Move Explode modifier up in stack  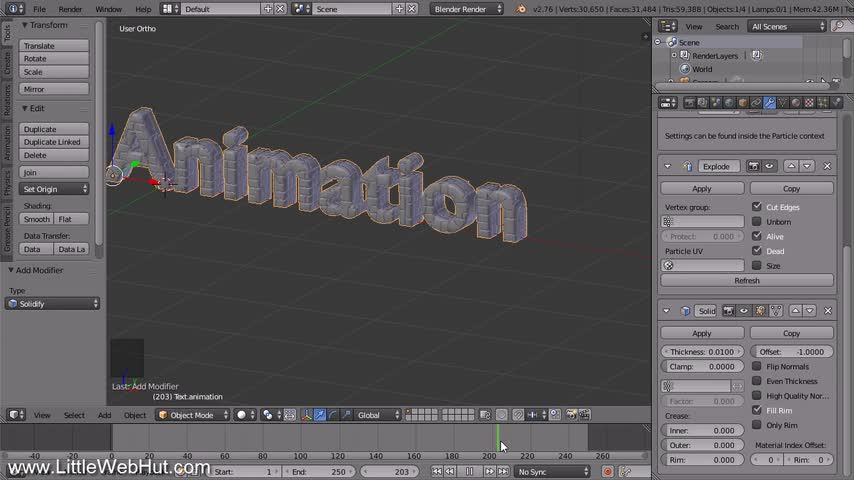point(791,166)
